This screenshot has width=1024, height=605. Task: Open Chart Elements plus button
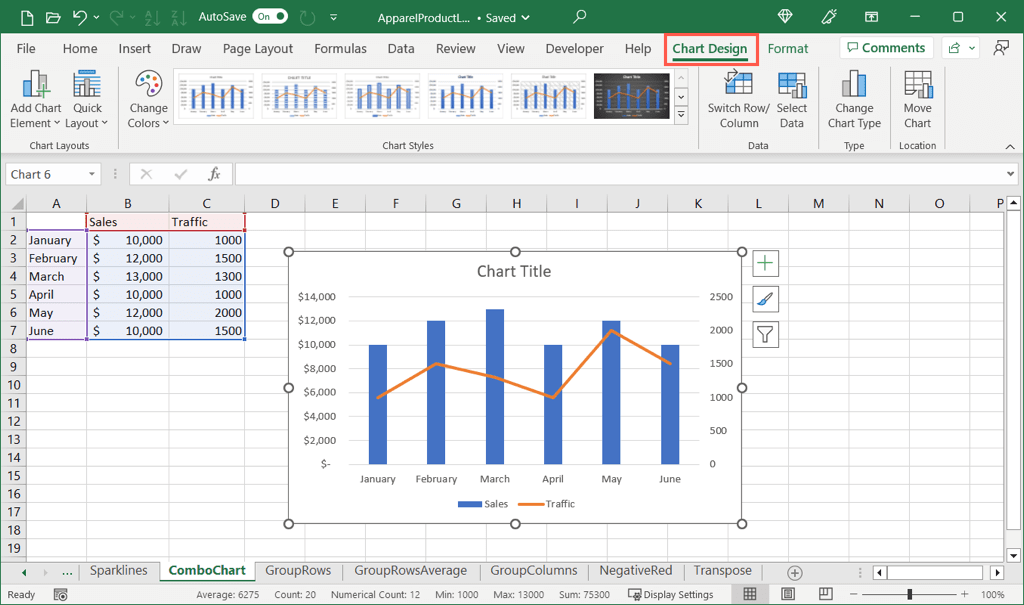pos(765,264)
